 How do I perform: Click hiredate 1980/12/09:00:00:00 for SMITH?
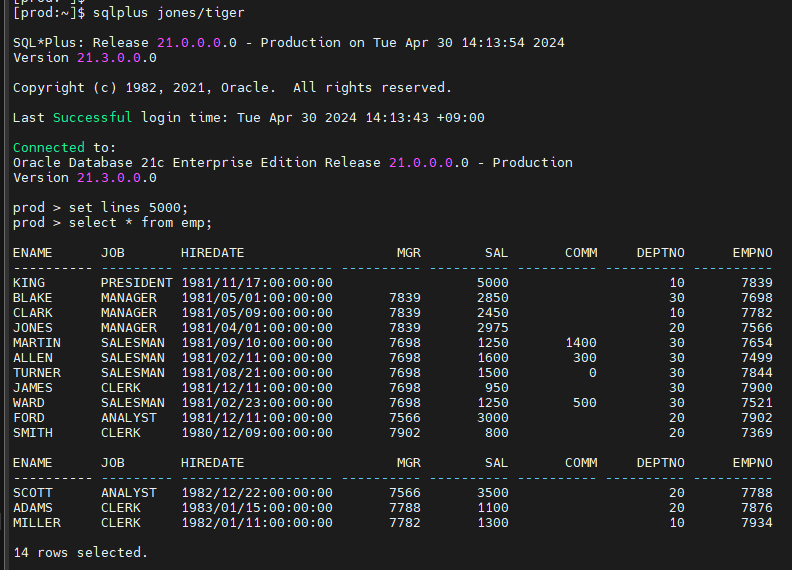coord(257,433)
